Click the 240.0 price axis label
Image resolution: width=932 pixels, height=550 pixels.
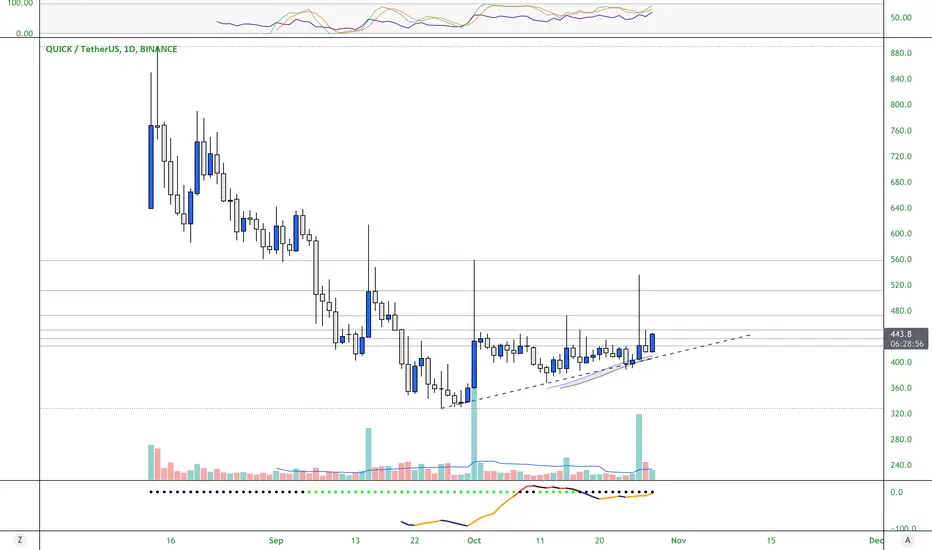(901, 465)
